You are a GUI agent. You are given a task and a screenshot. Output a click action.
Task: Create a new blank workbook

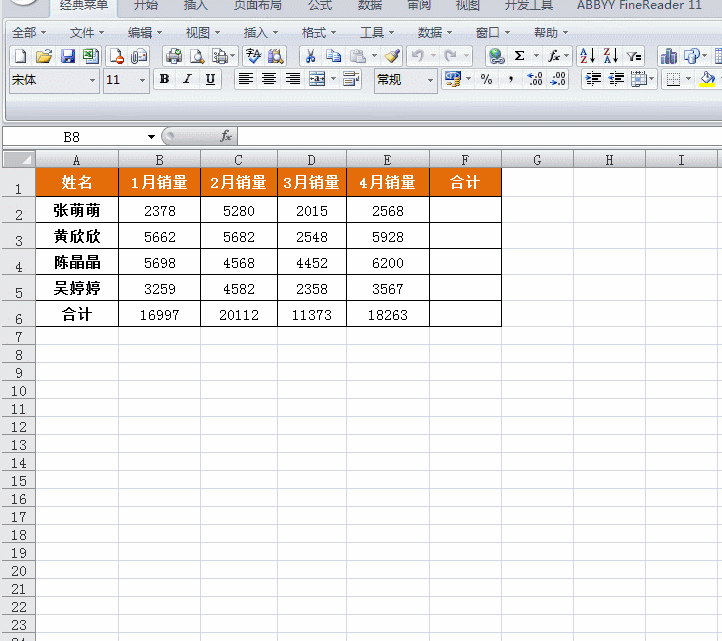[x=20, y=56]
